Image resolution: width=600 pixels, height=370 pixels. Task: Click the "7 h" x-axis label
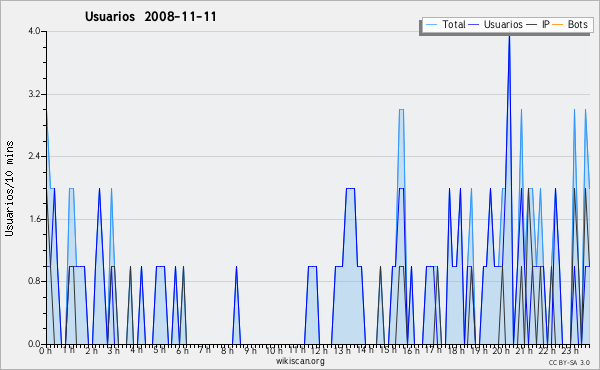point(204,350)
